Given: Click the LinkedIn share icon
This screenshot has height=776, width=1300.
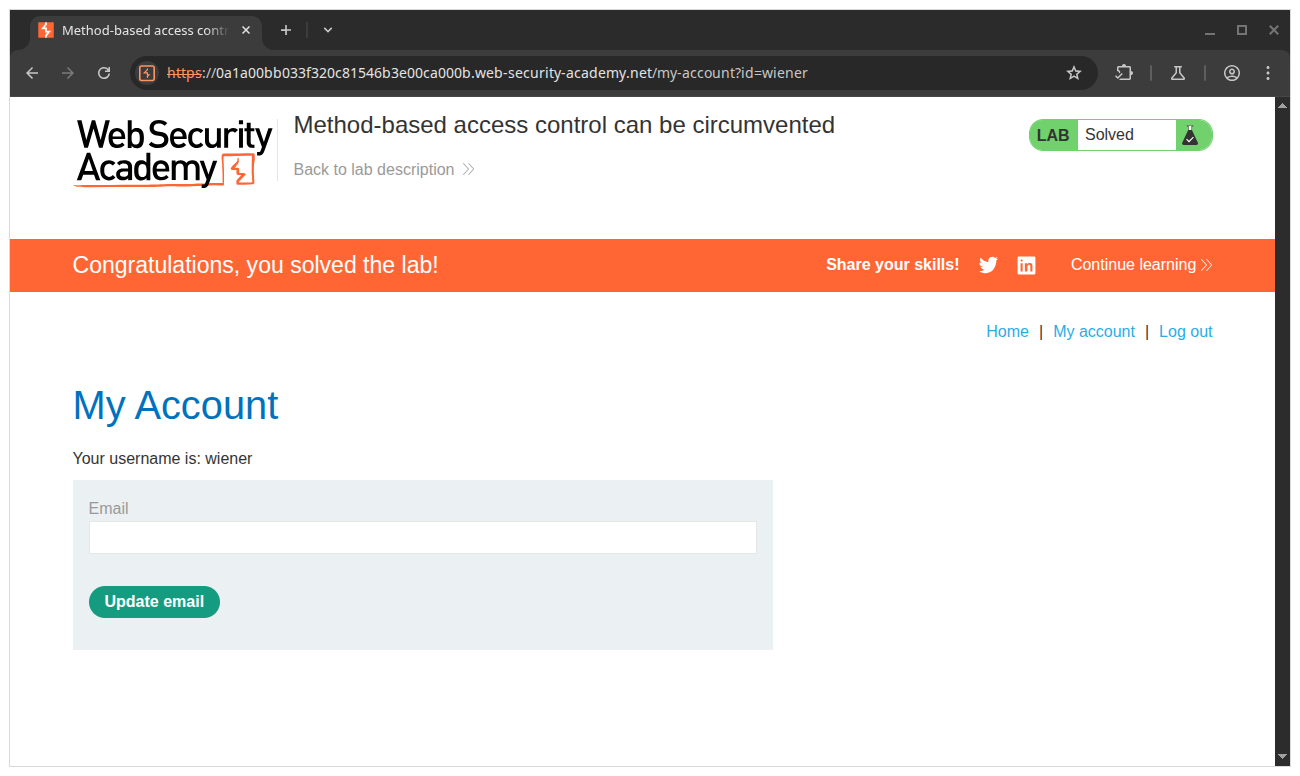Looking at the screenshot, I should pos(1026,265).
